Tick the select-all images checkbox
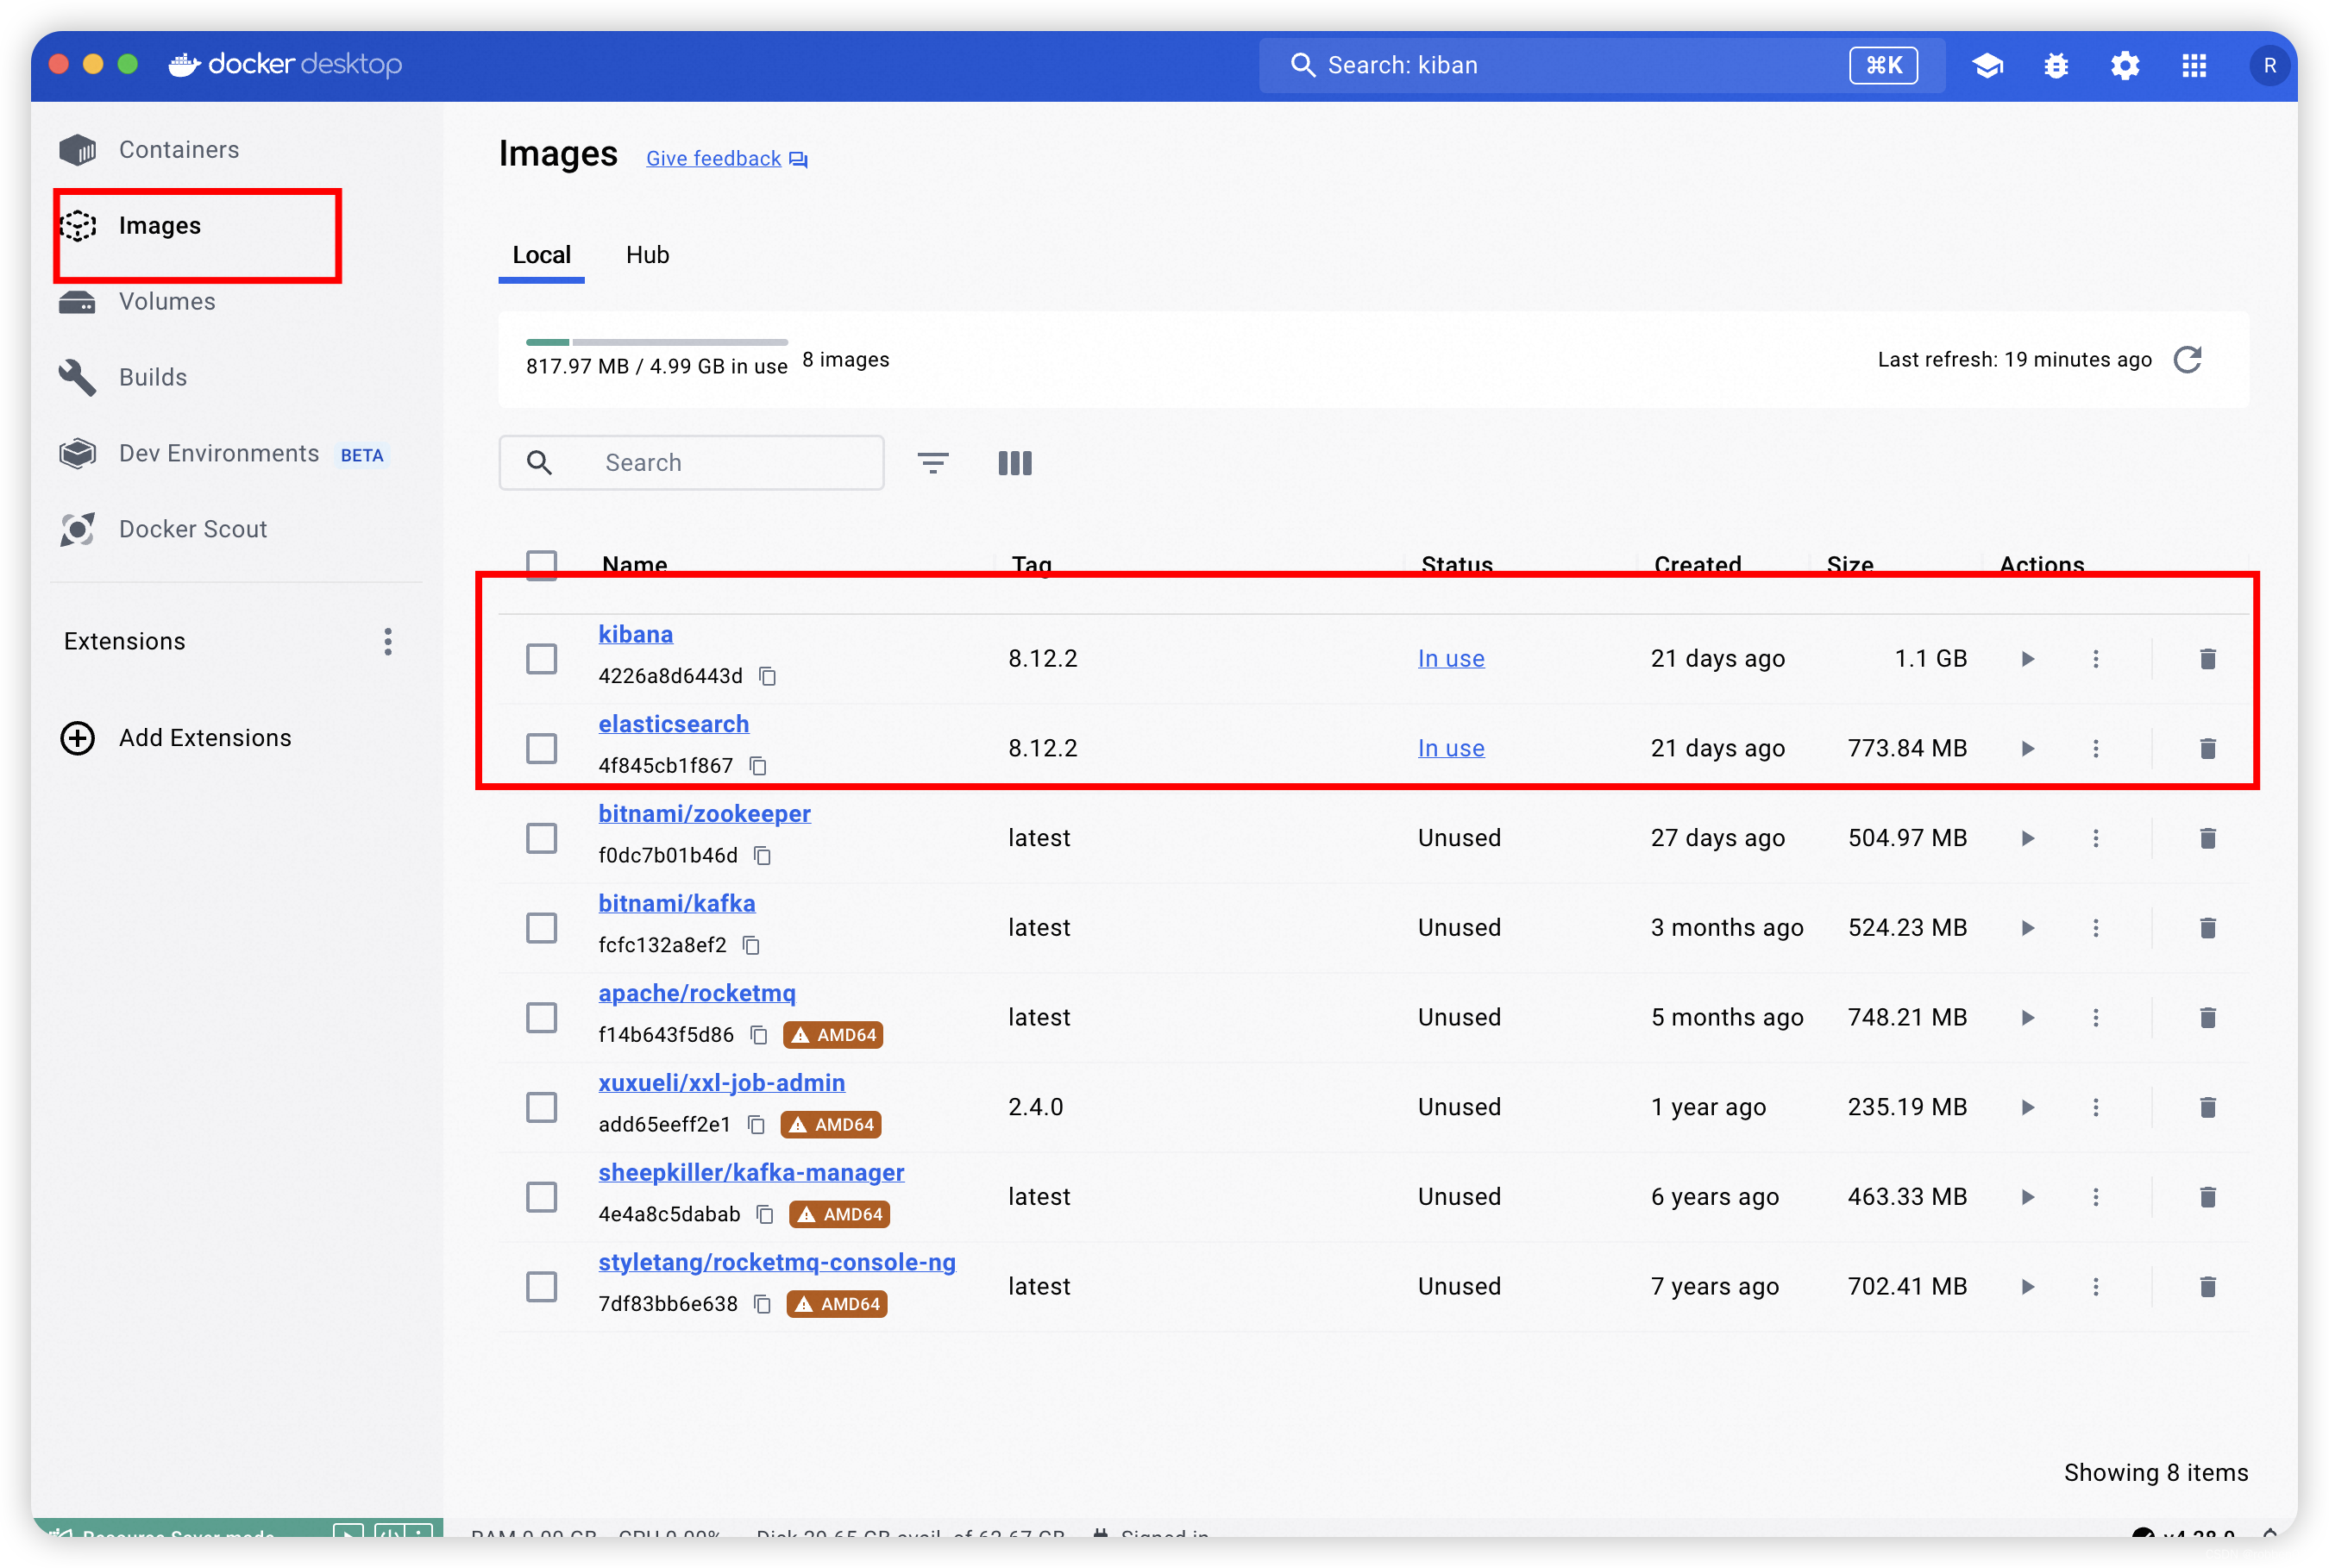Screen dimensions: 2329x1568 (x=541, y=565)
